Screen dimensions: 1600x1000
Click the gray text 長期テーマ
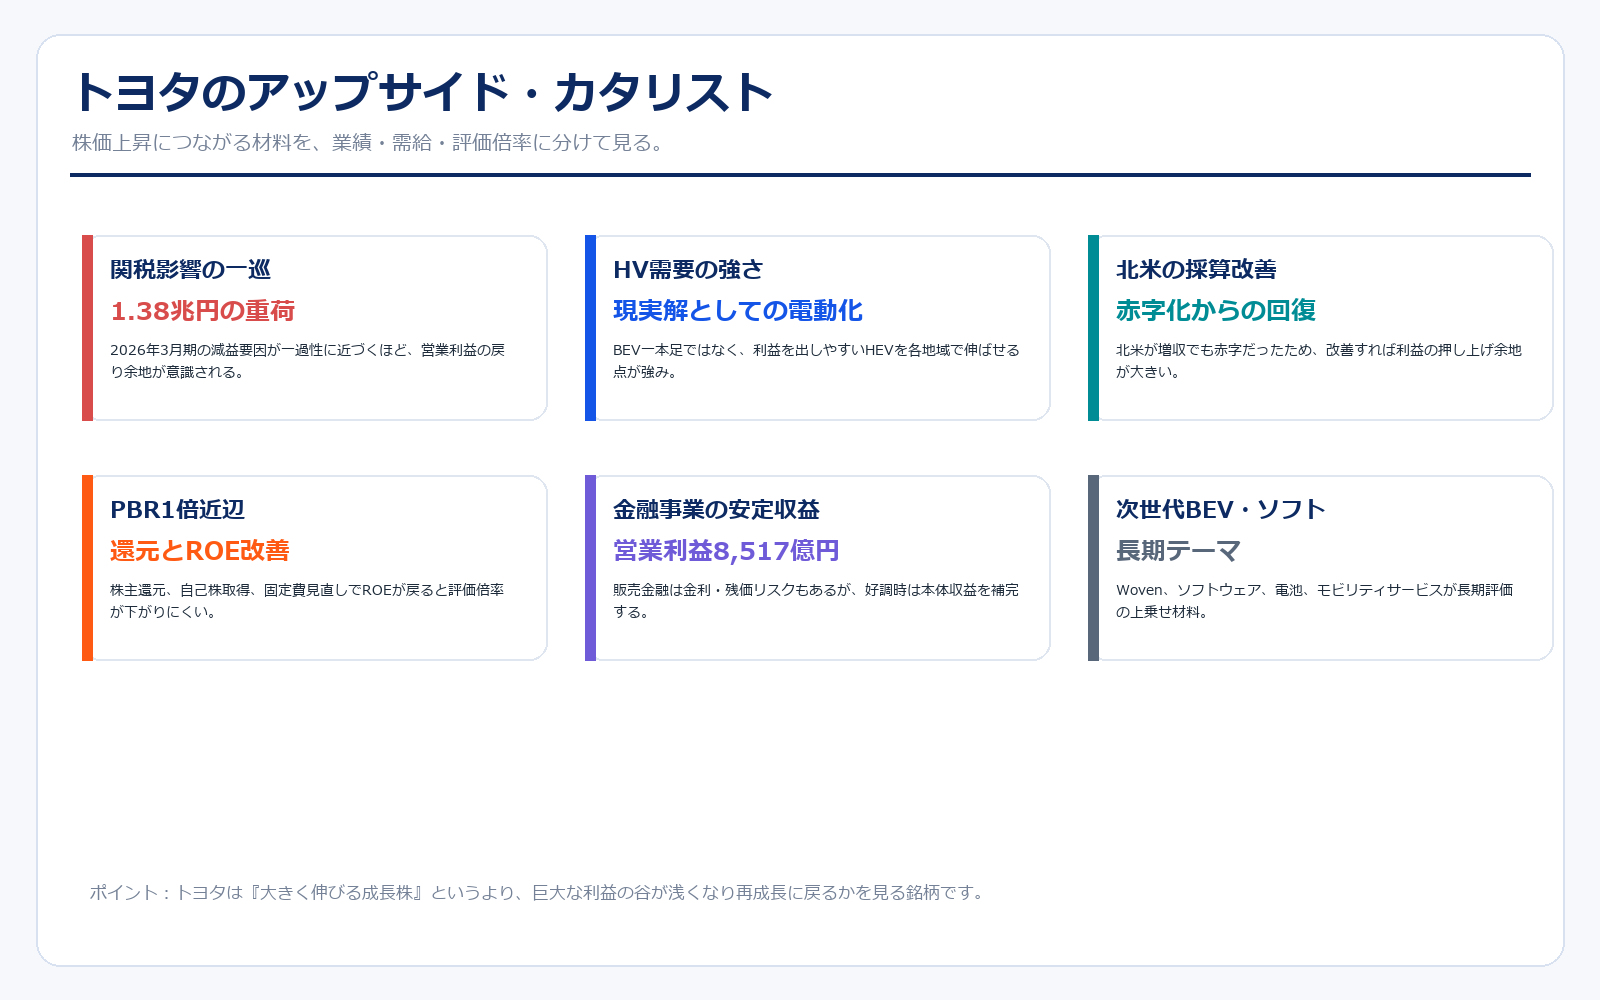click(x=1178, y=551)
